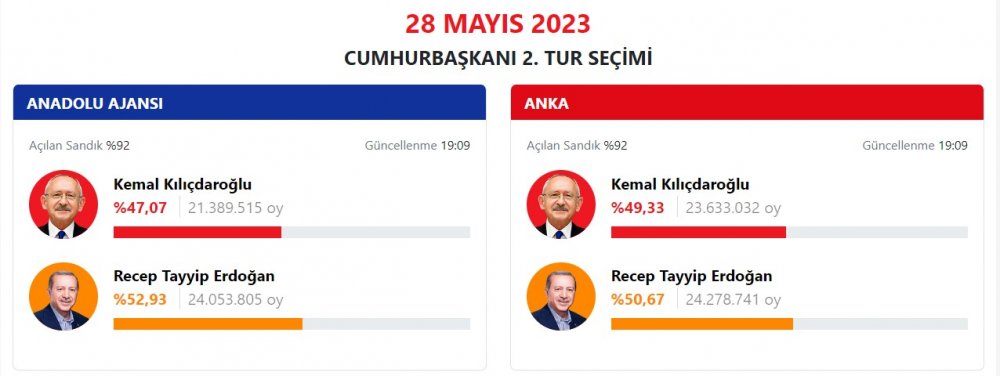Click Erdoğan's photo in Anadolu Ajansı panel
The width and height of the screenshot is (1000, 376).
63,296
